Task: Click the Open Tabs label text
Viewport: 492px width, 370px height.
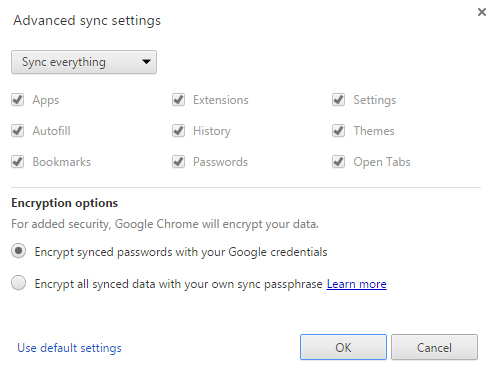Action: 382,162
